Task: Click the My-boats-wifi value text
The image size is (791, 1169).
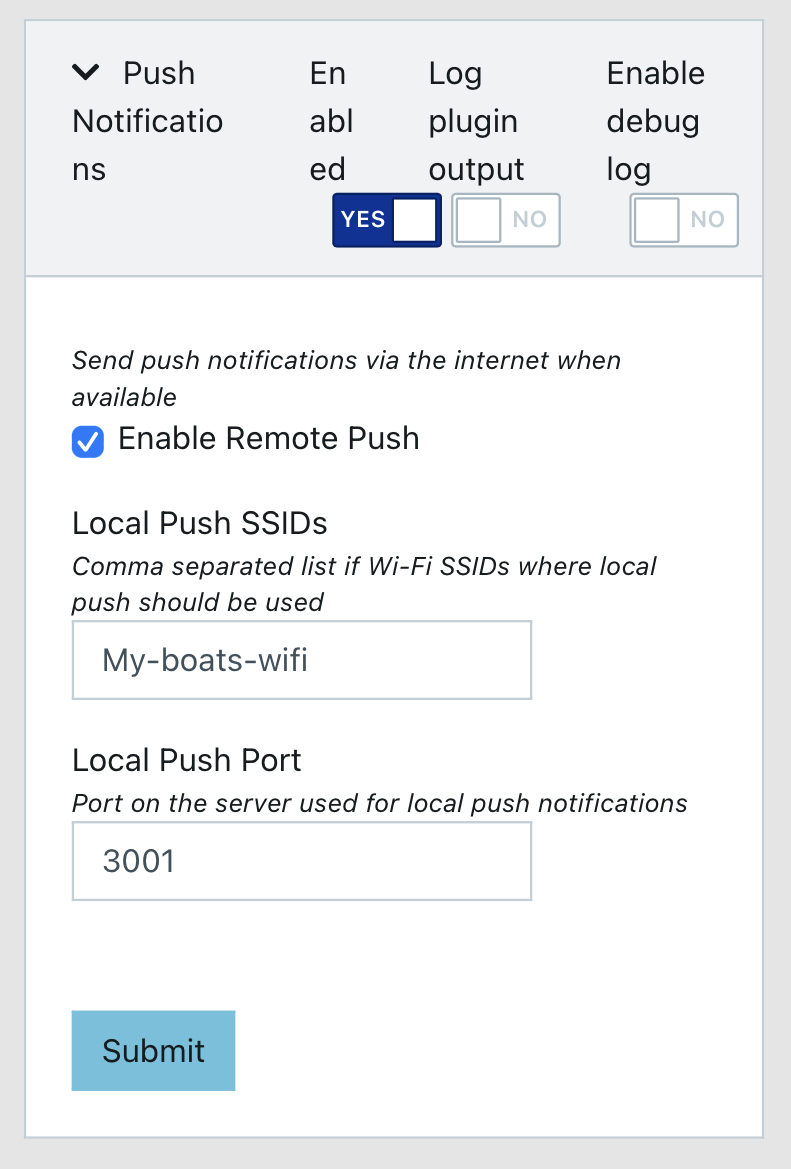Action: pyautogui.click(x=205, y=660)
